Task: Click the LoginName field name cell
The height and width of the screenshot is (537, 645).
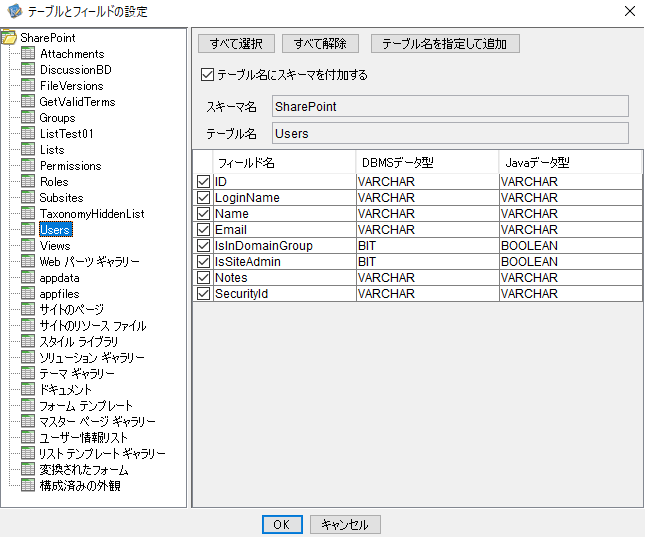Action: pos(284,198)
